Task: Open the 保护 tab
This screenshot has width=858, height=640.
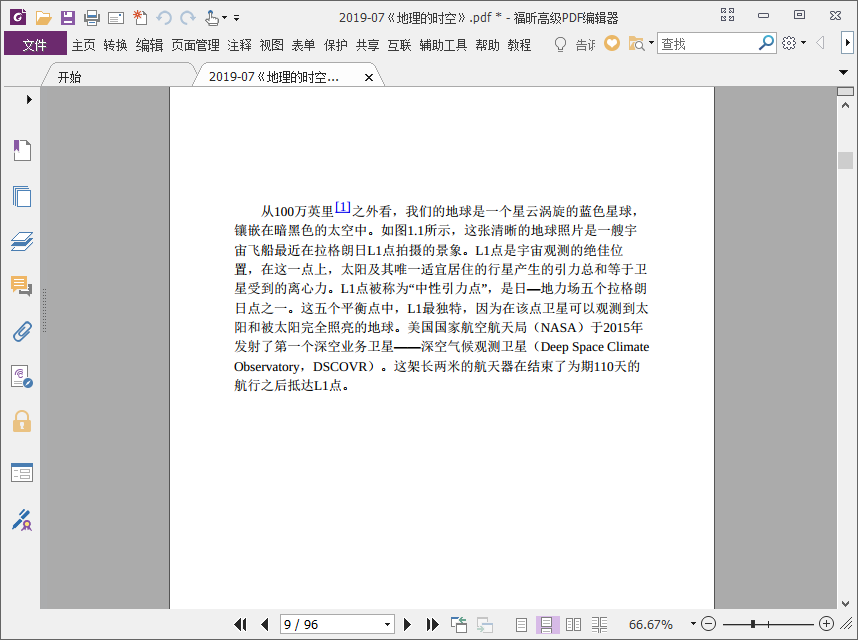Action: (335, 45)
